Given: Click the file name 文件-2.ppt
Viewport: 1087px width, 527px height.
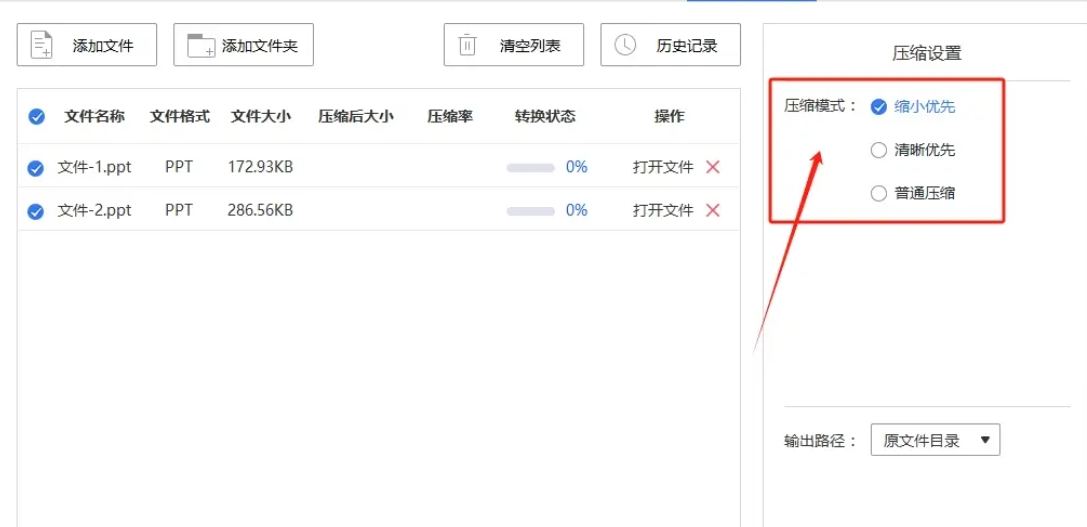Looking at the screenshot, I should pos(94,210).
